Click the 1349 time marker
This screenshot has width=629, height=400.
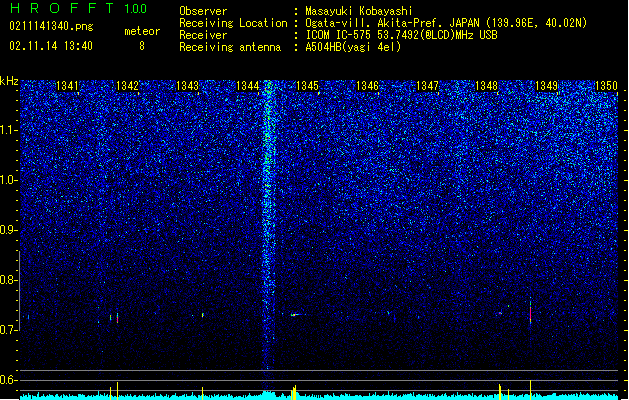pyautogui.click(x=546, y=86)
